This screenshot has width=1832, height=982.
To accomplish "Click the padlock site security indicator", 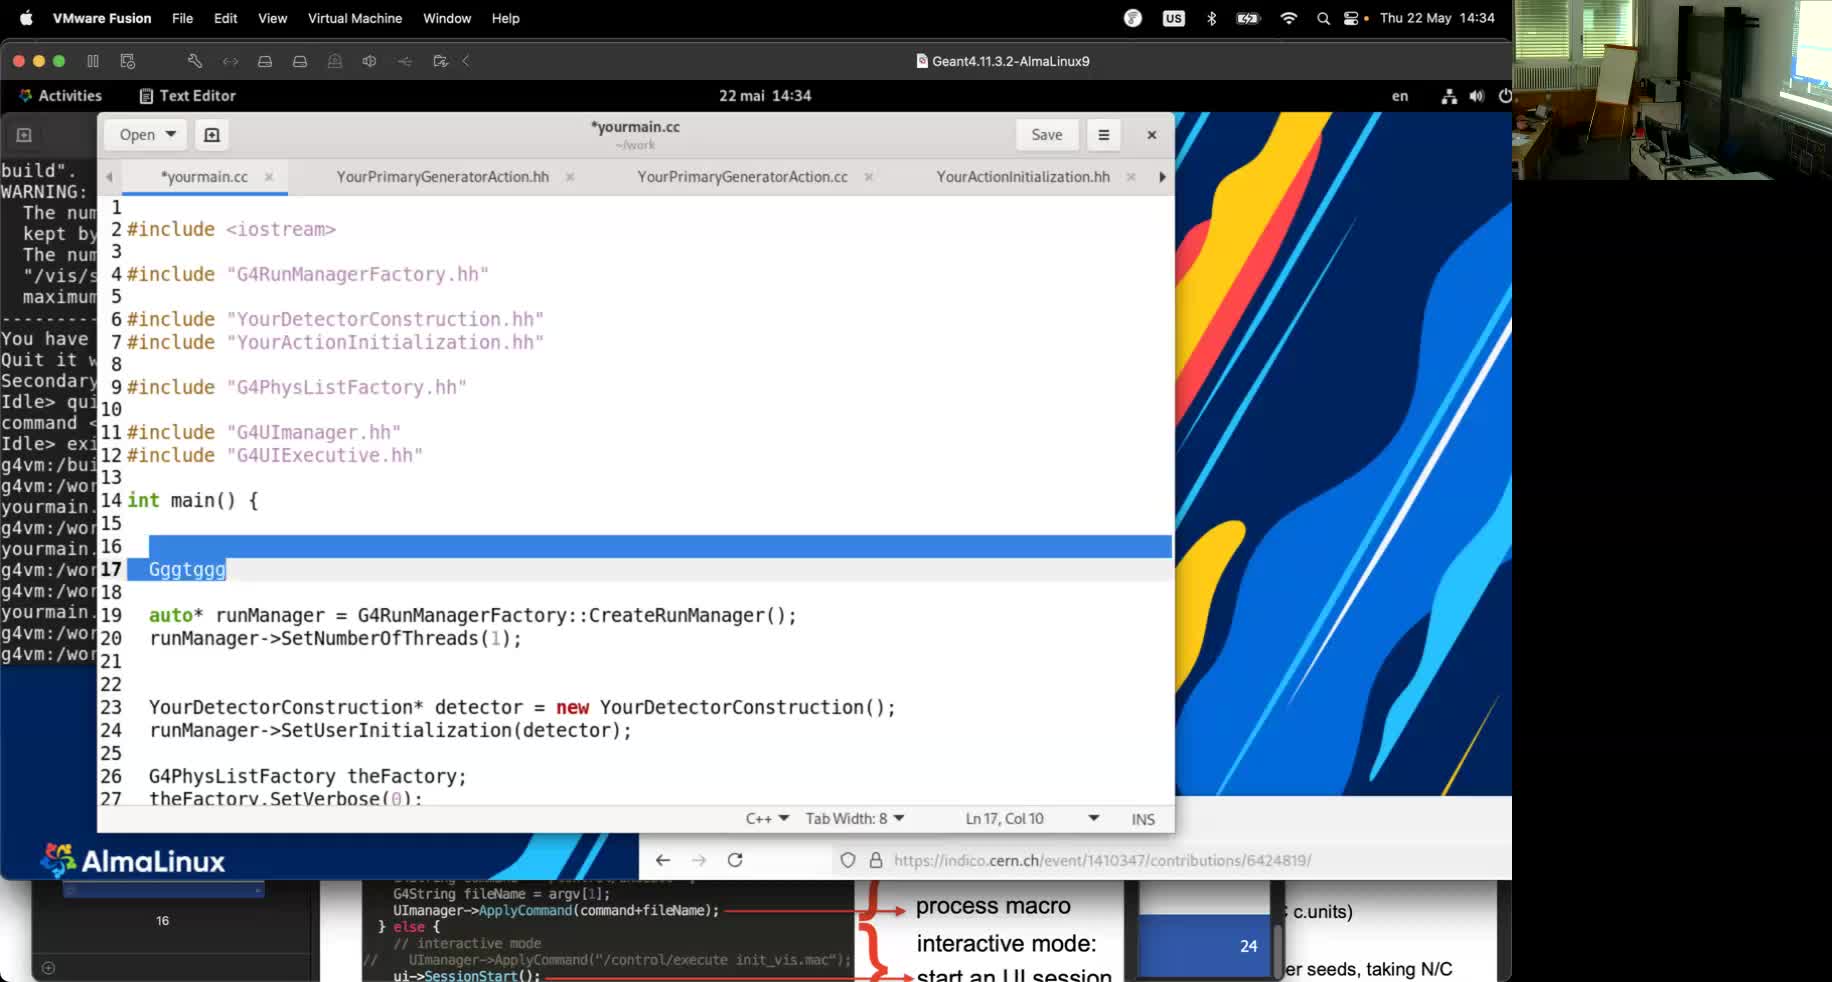I will click(x=876, y=860).
